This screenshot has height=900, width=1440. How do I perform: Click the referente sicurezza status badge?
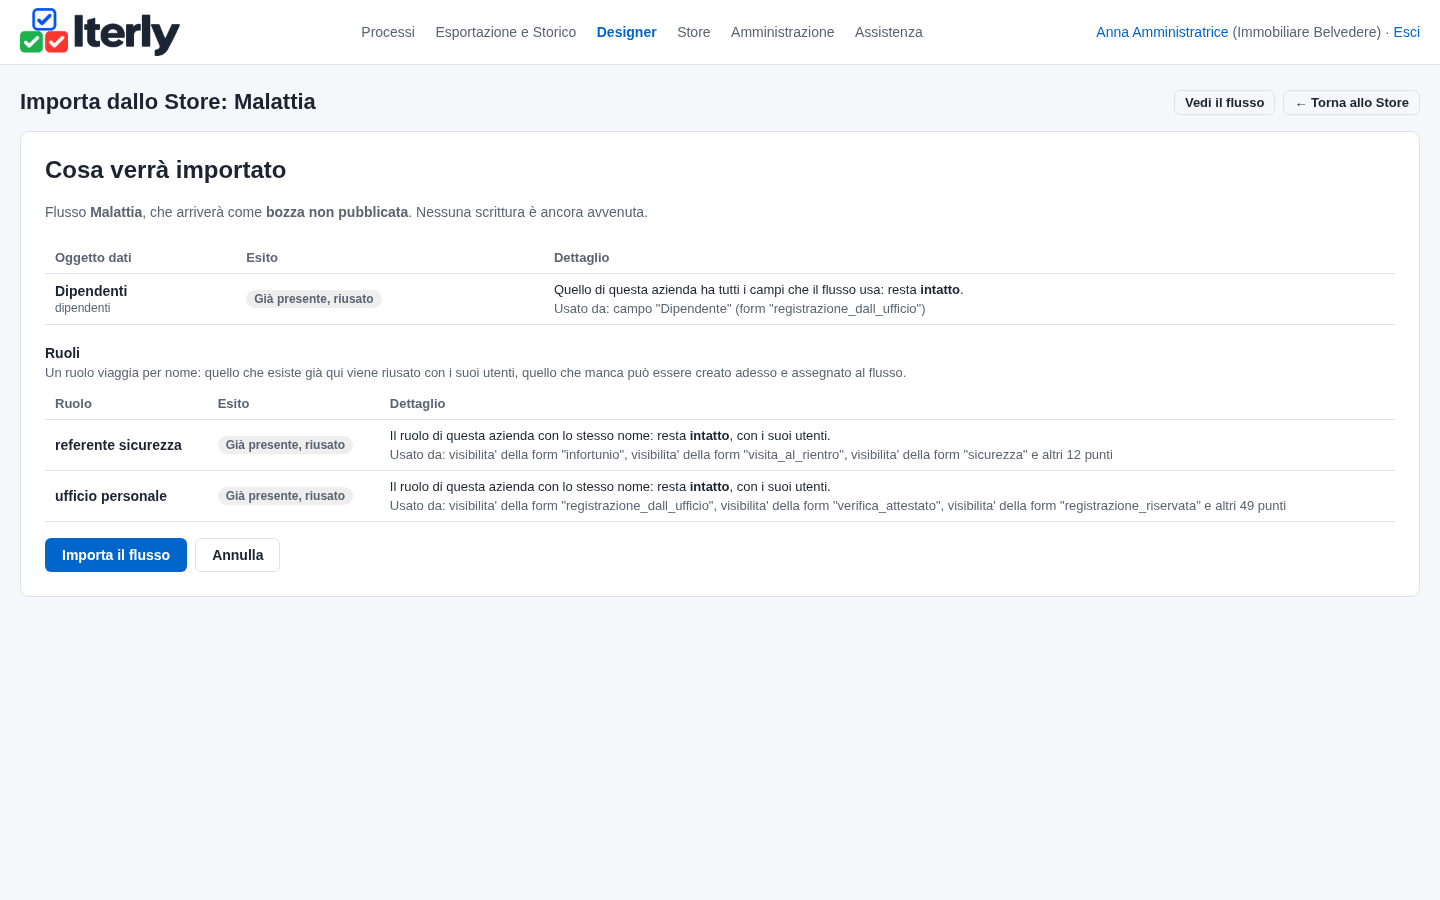click(x=285, y=445)
